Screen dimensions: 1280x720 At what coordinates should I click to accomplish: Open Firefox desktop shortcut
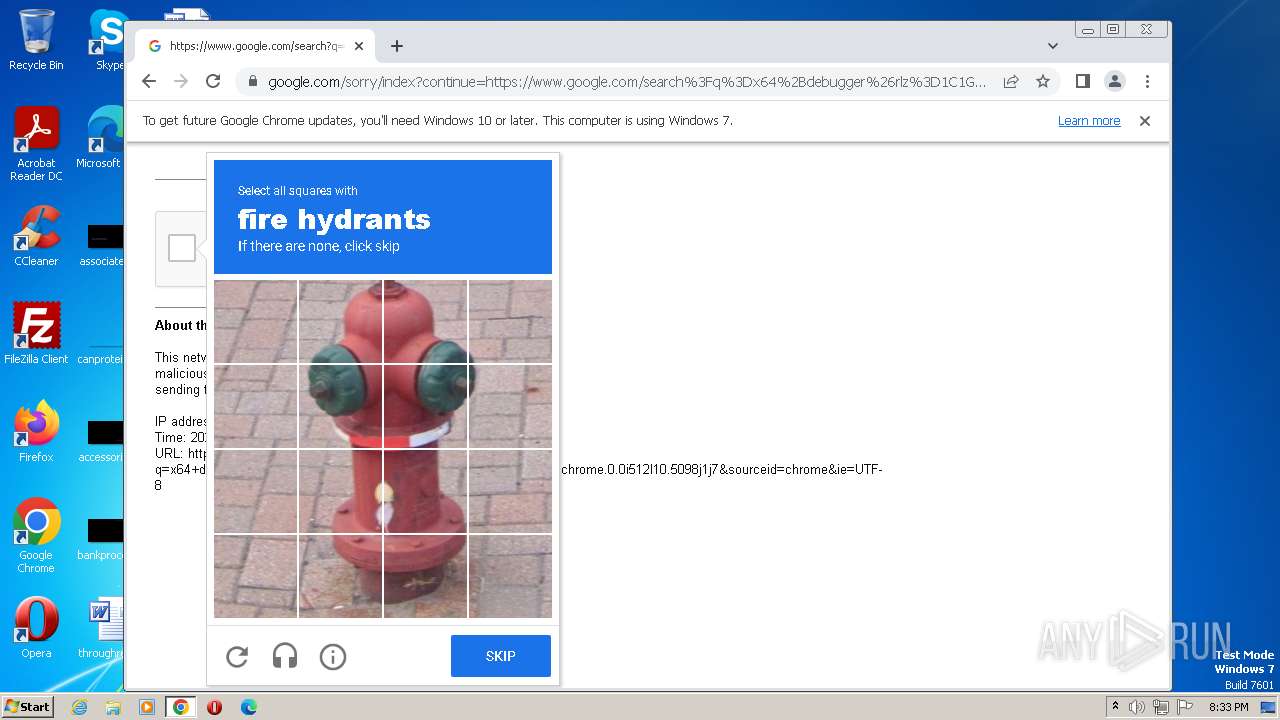click(36, 431)
